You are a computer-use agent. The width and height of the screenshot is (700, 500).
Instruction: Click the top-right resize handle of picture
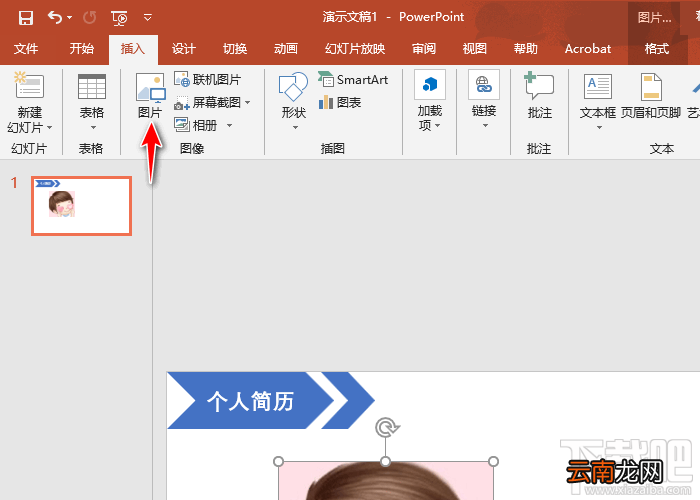coord(493,461)
